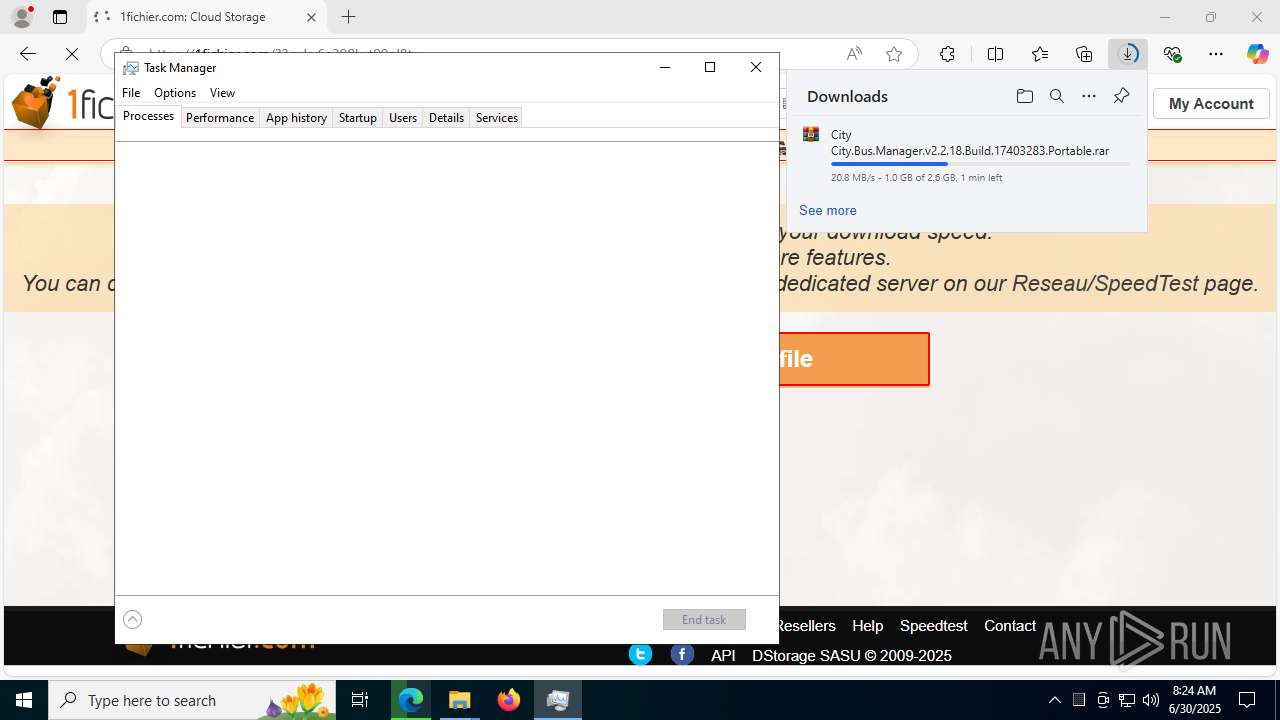Viewport: 1280px width, 720px height.
Task: Toggle the Edge Downloads toolbar button
Action: click(1128, 54)
